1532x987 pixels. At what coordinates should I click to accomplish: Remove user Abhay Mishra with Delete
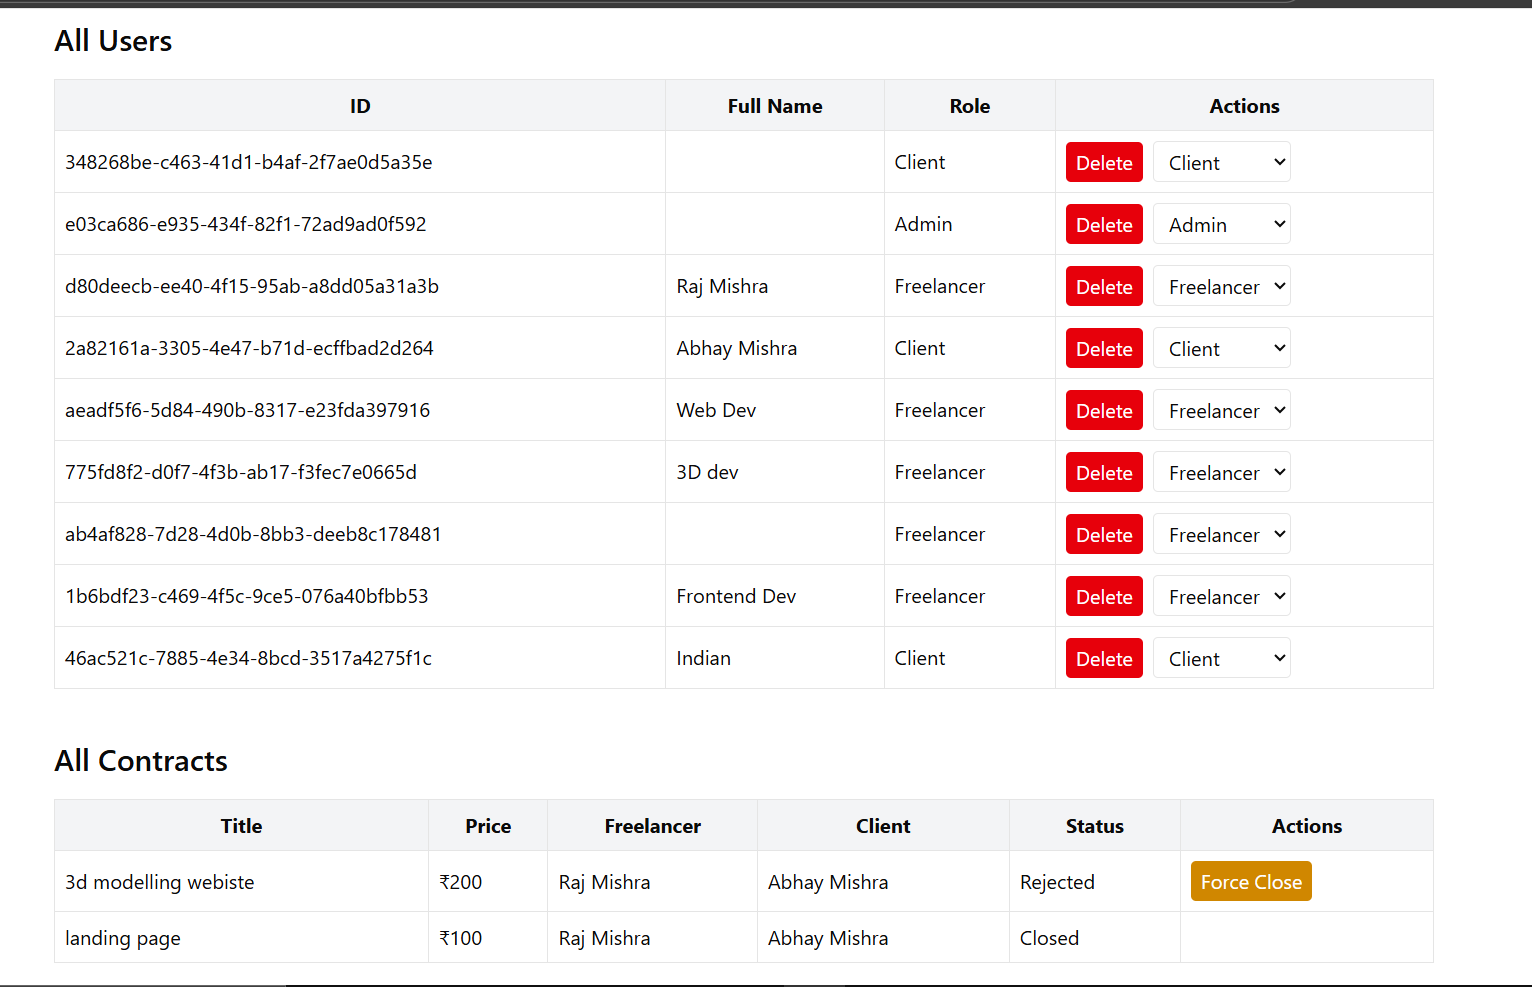pos(1104,349)
